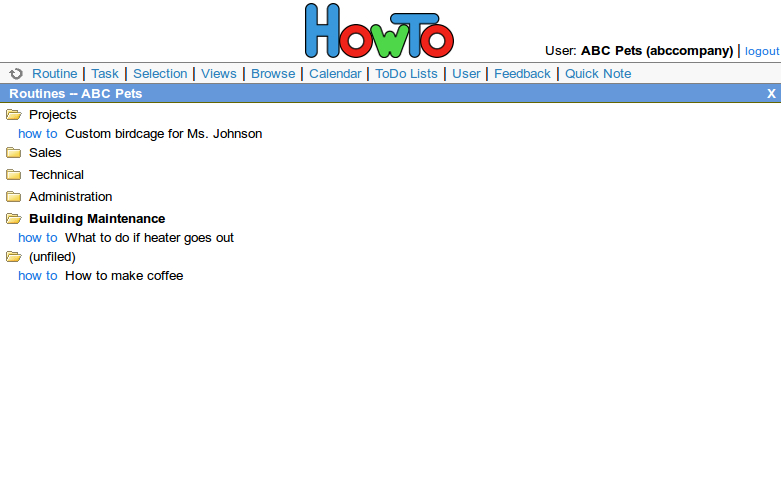
Task: Open how to for Custom birdcage routine
Action: point(38,134)
